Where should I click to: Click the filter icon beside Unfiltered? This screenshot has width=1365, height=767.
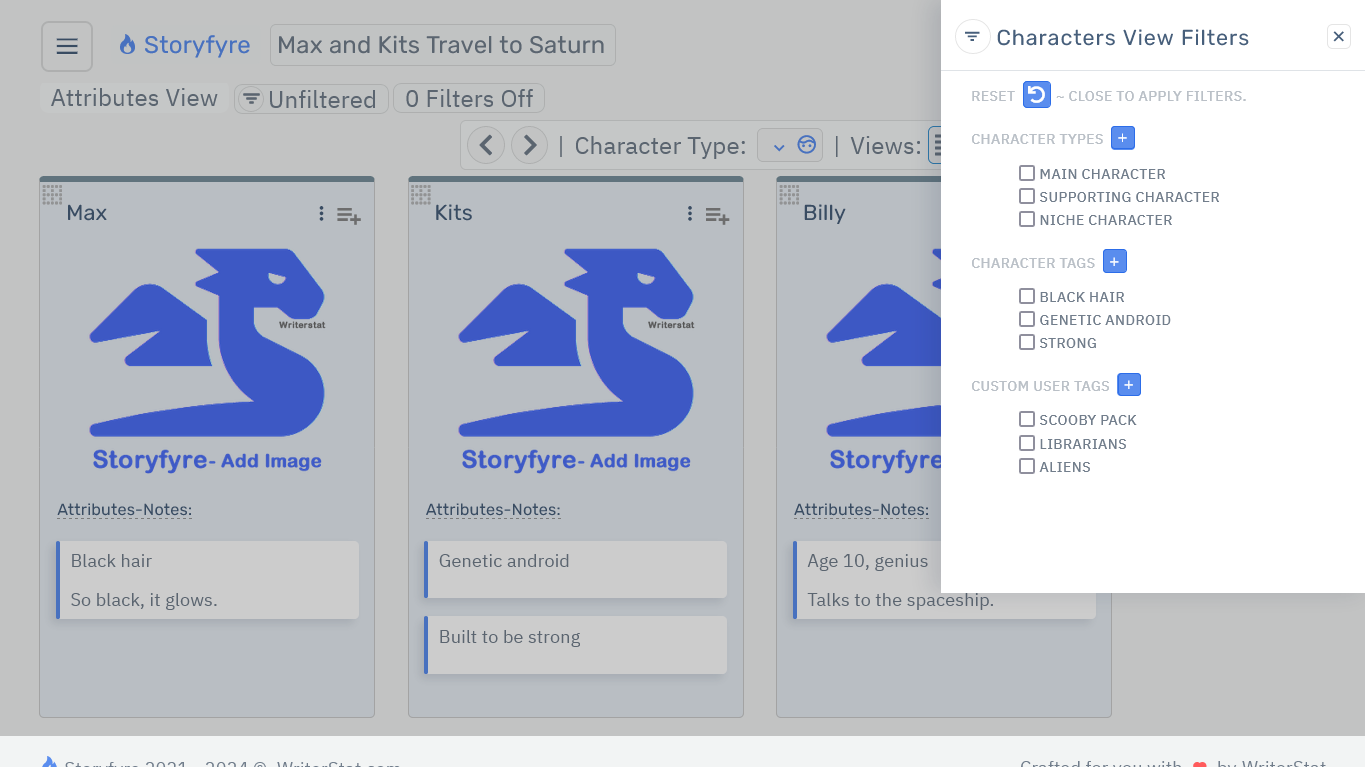(250, 99)
